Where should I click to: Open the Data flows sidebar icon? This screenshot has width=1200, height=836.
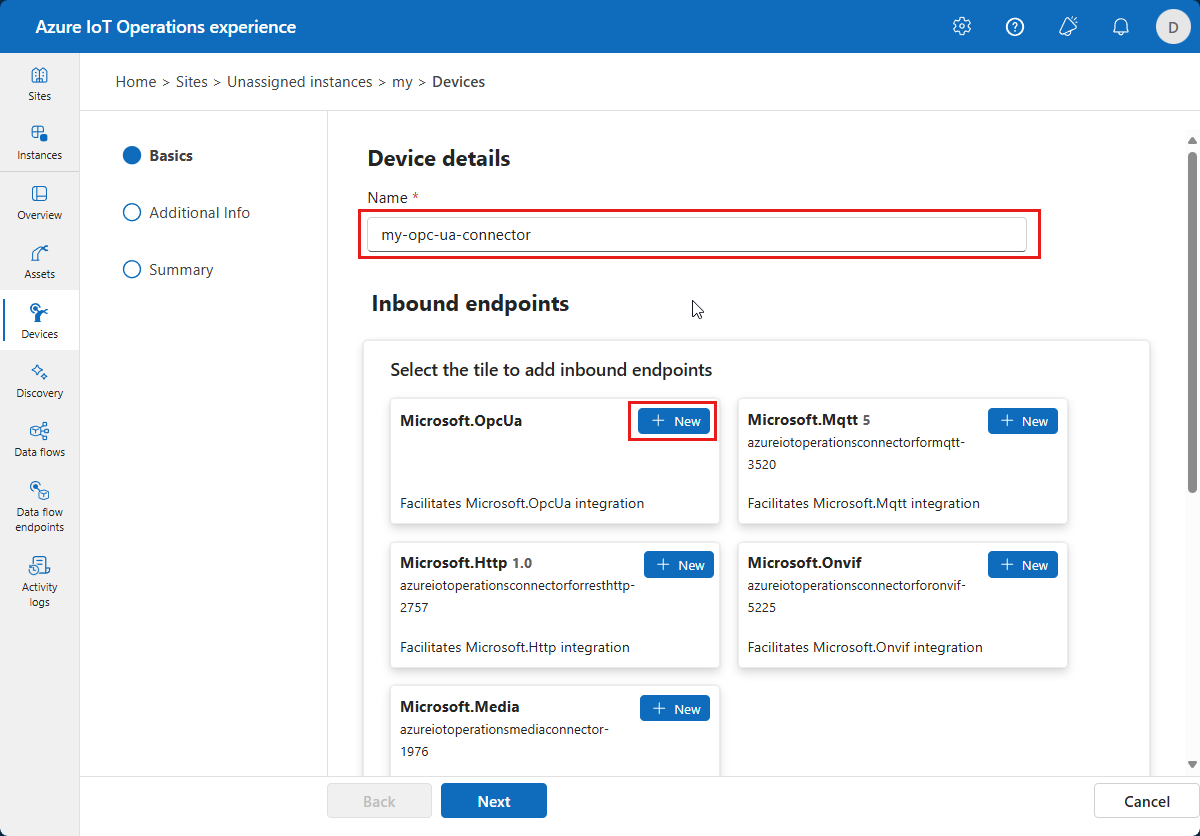(x=39, y=439)
